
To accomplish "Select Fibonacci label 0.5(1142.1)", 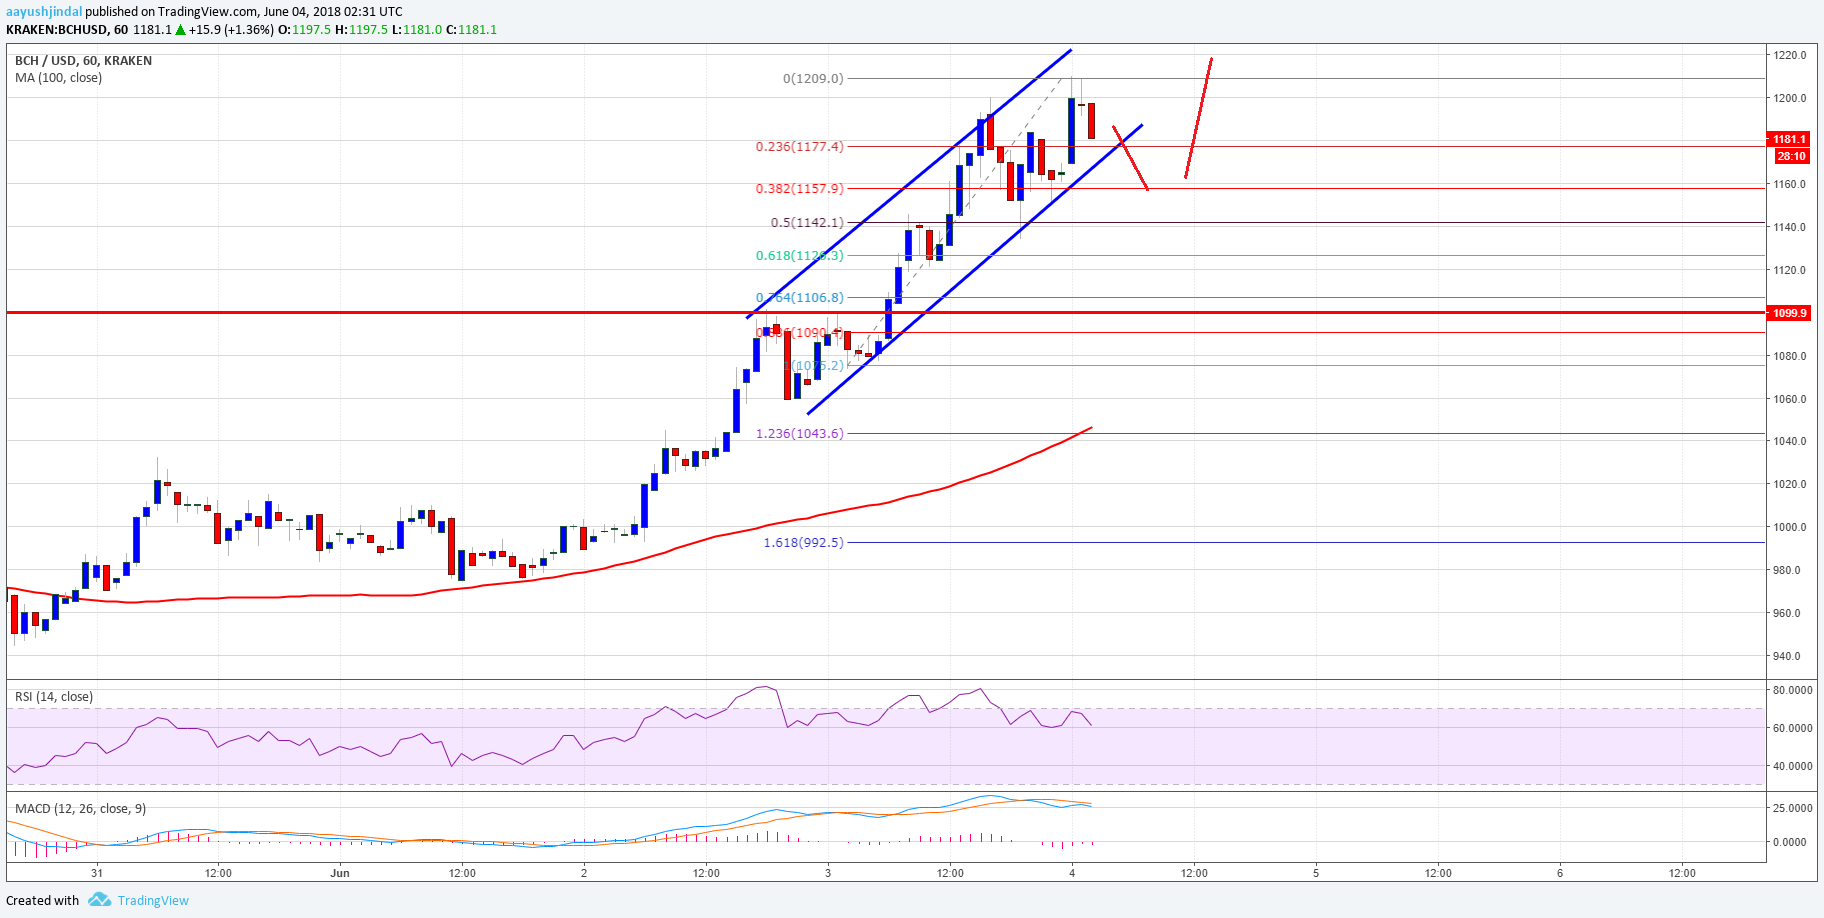I will [x=807, y=222].
